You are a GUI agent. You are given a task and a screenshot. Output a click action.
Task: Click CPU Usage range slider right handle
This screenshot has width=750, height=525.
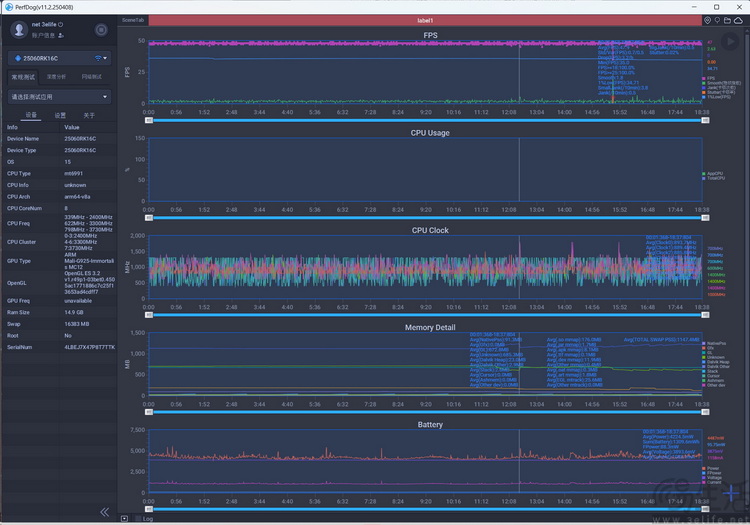click(x=705, y=218)
